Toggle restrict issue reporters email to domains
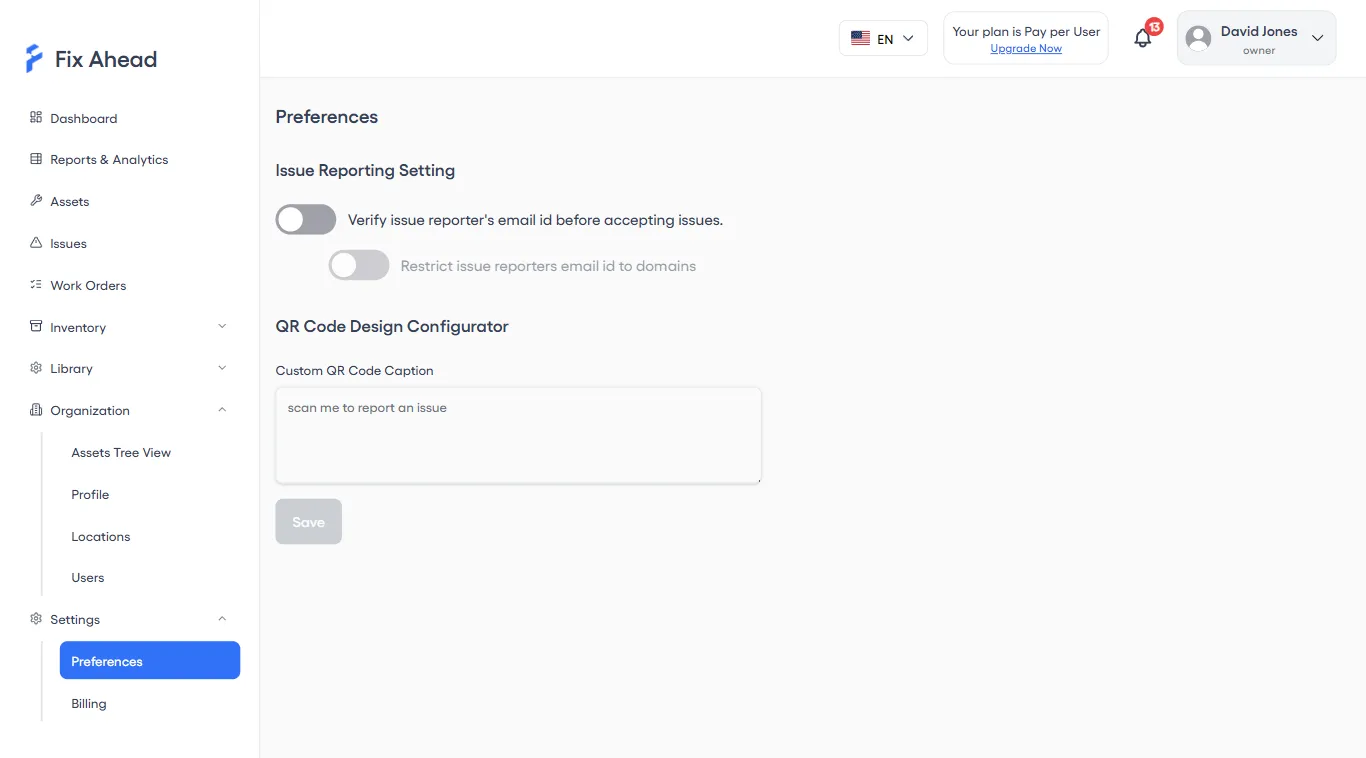Screen dimensions: 1366x758 [358, 265]
